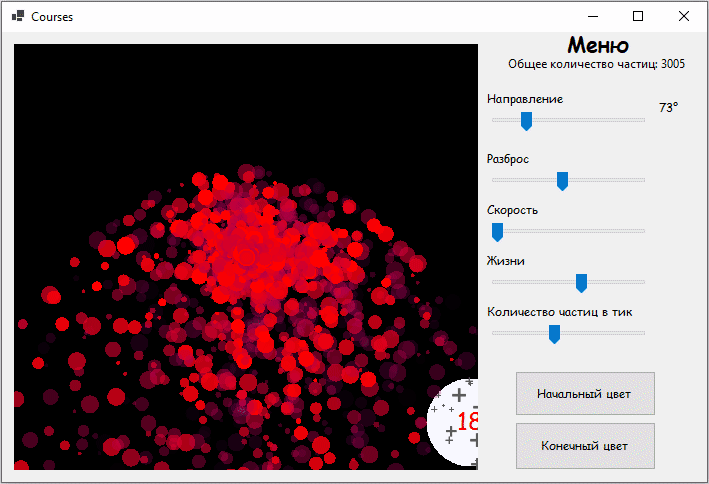Click the Courses app icon in title bar
Screen dimensions: 709x484
pos(17,17)
